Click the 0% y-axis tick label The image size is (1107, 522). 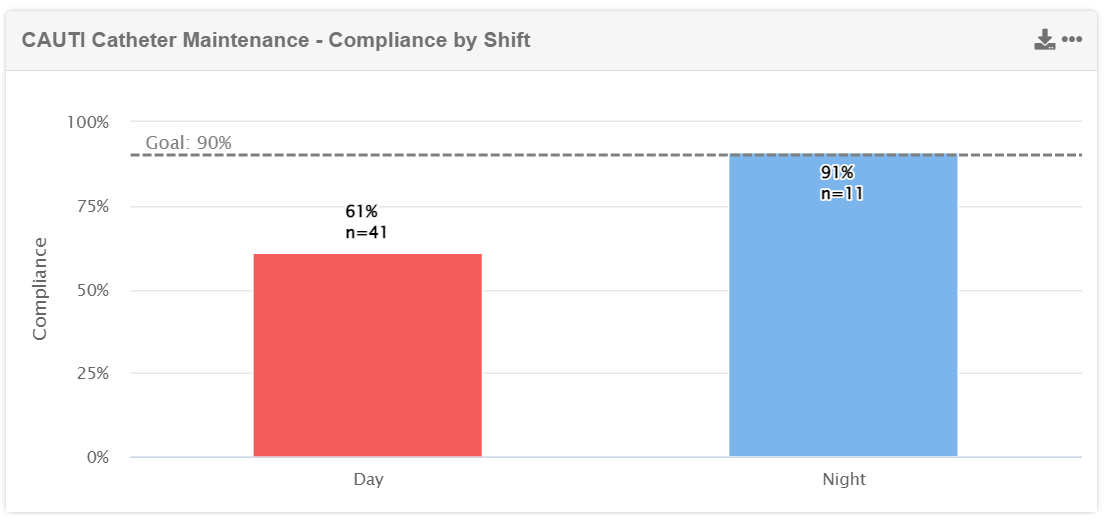coord(96,458)
